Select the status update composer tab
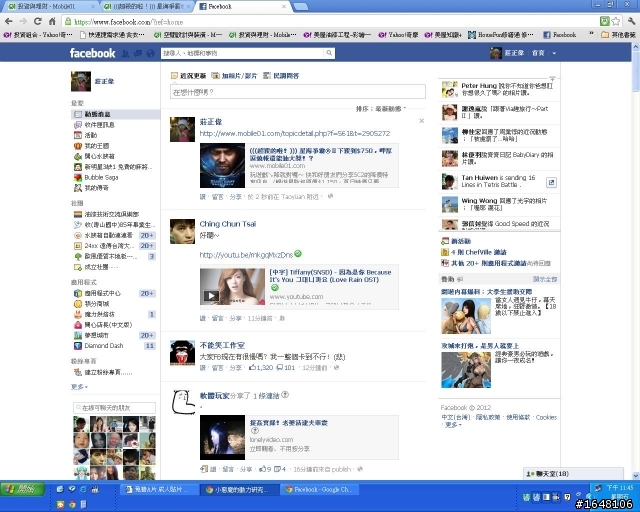 tap(189, 76)
